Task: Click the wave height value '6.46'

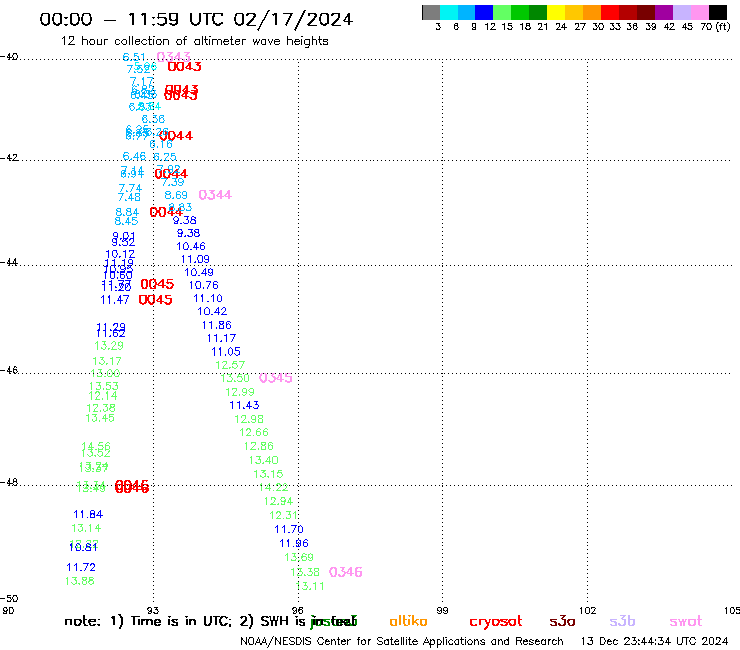Action: [x=135, y=157]
